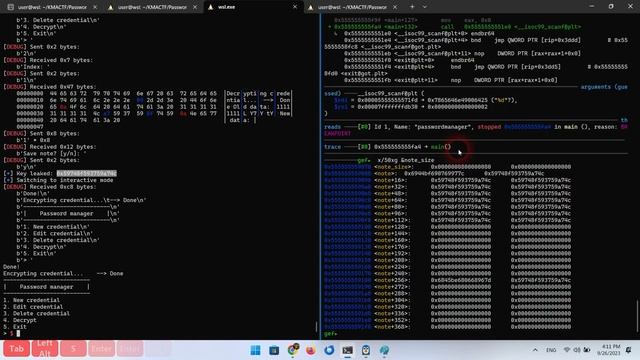Close the wsl.exe tab
This screenshot has height=360, width=640.
point(295,7)
